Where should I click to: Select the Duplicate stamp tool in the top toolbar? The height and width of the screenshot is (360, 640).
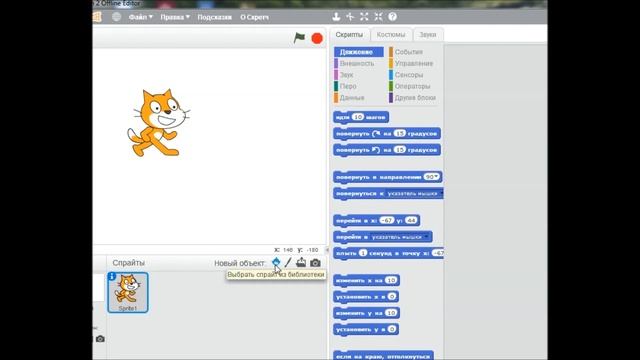(x=336, y=17)
